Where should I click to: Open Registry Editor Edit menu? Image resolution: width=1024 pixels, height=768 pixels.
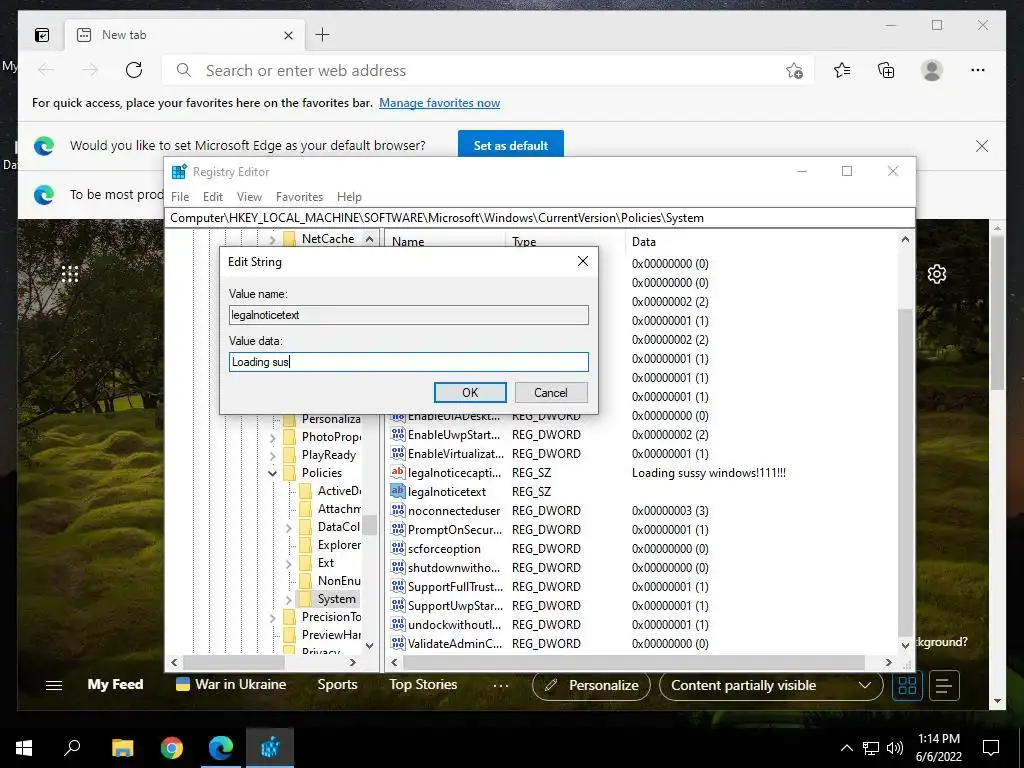213,197
